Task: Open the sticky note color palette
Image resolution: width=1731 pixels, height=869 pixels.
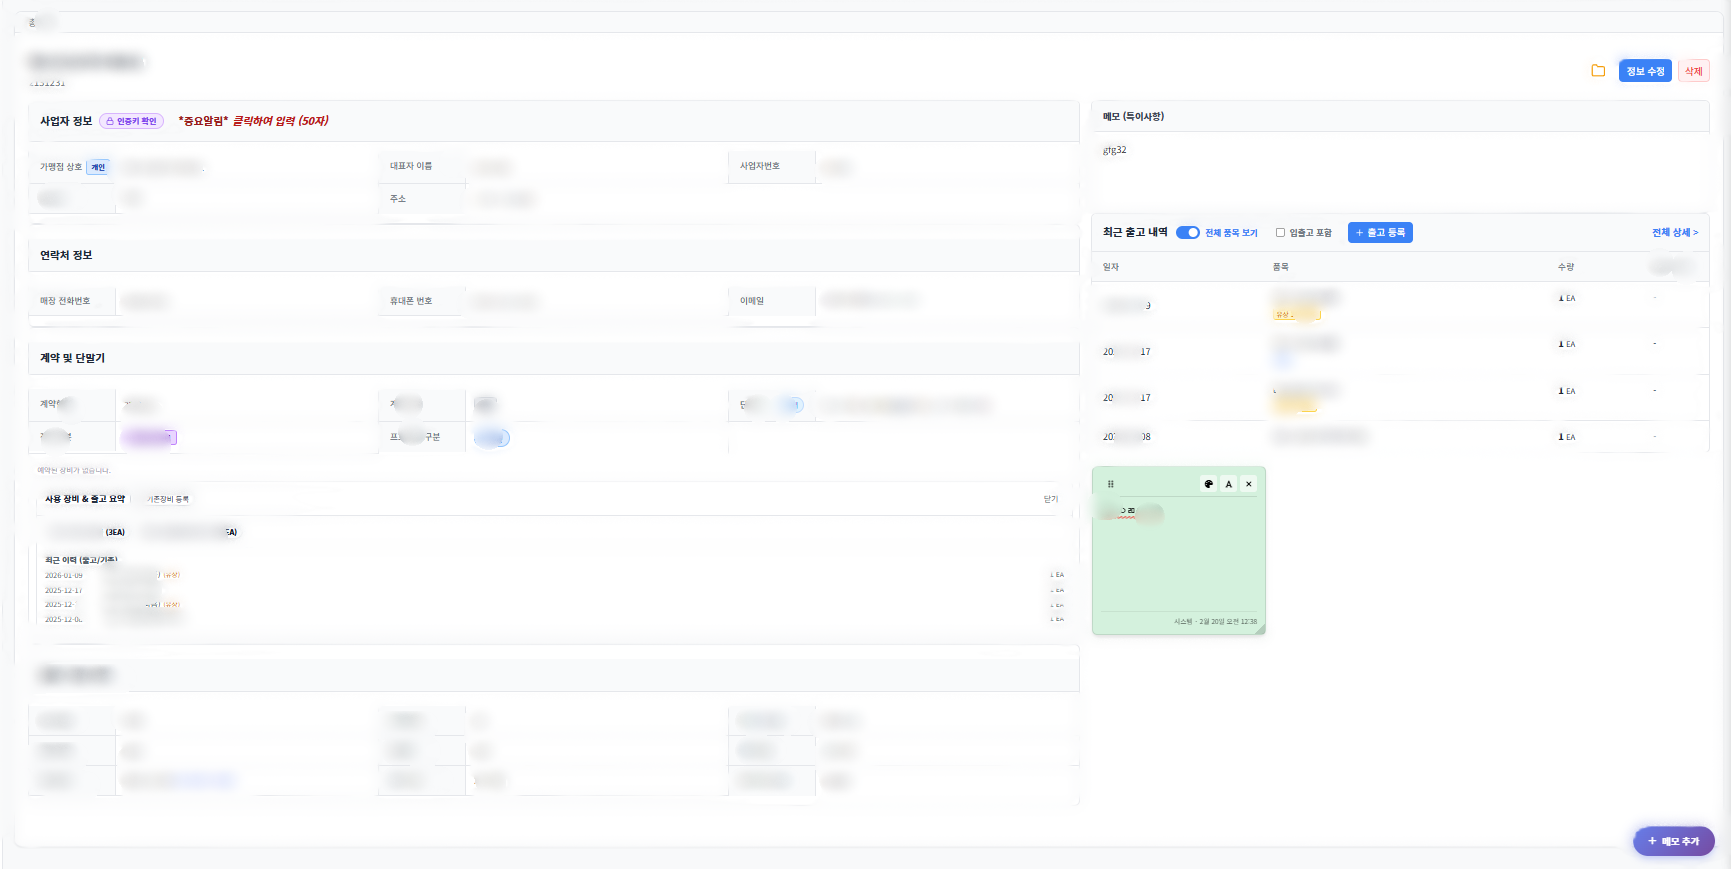Action: tap(1208, 484)
